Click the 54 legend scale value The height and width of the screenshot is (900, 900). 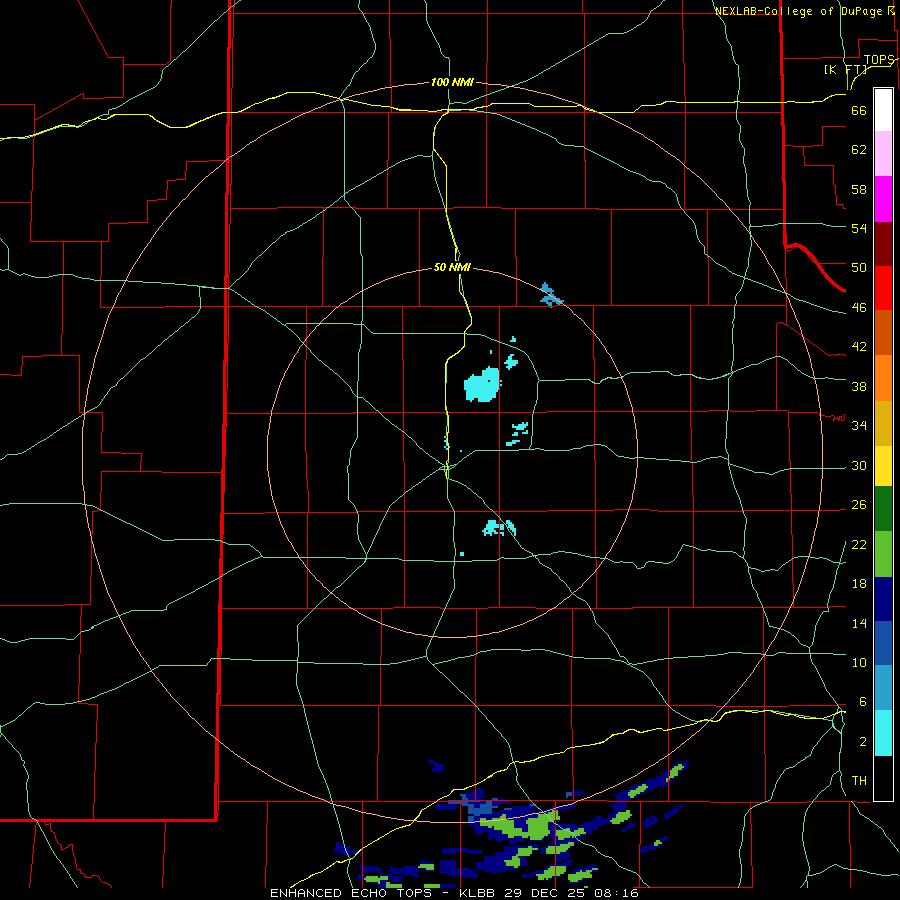point(859,228)
